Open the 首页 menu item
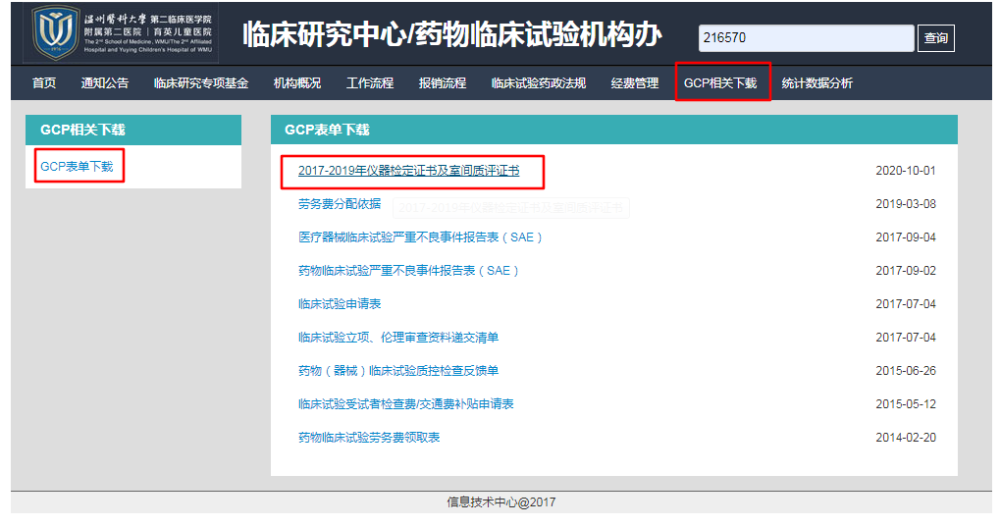The image size is (1000, 526). 44,83
